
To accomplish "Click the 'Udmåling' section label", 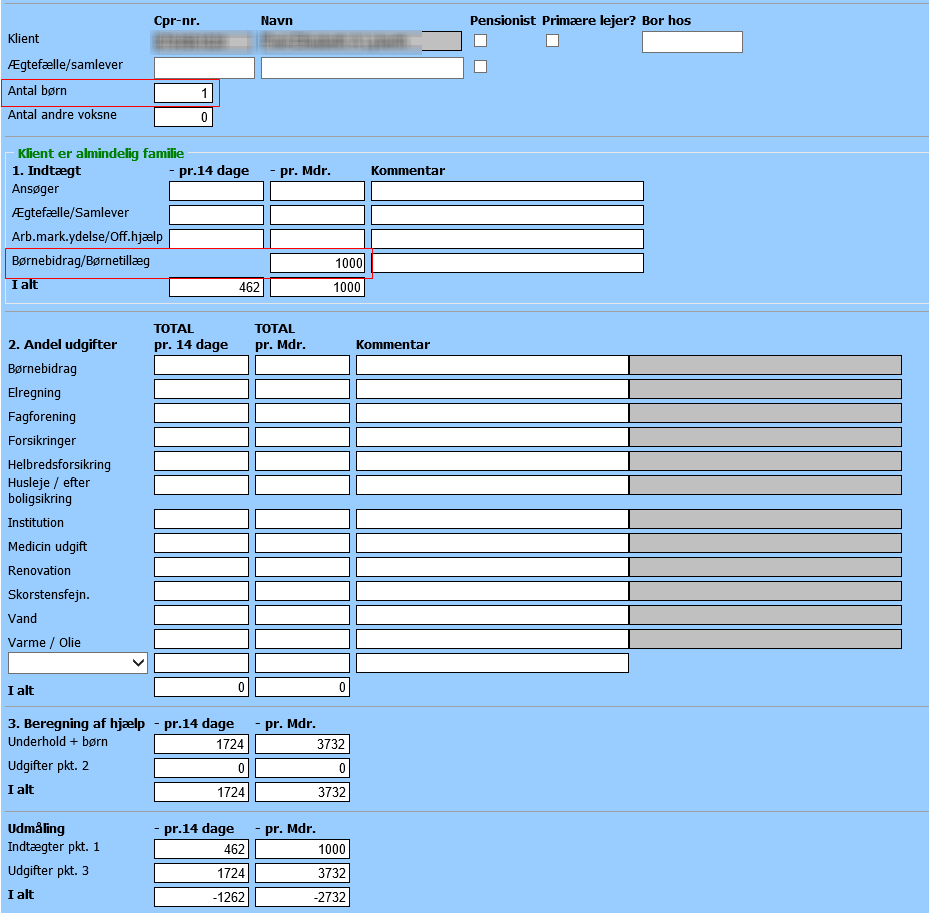I will (x=36, y=829).
